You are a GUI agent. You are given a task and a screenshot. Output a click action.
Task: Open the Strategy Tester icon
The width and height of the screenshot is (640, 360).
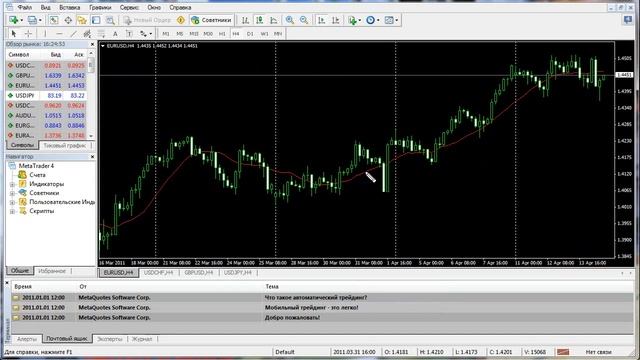coord(110,20)
